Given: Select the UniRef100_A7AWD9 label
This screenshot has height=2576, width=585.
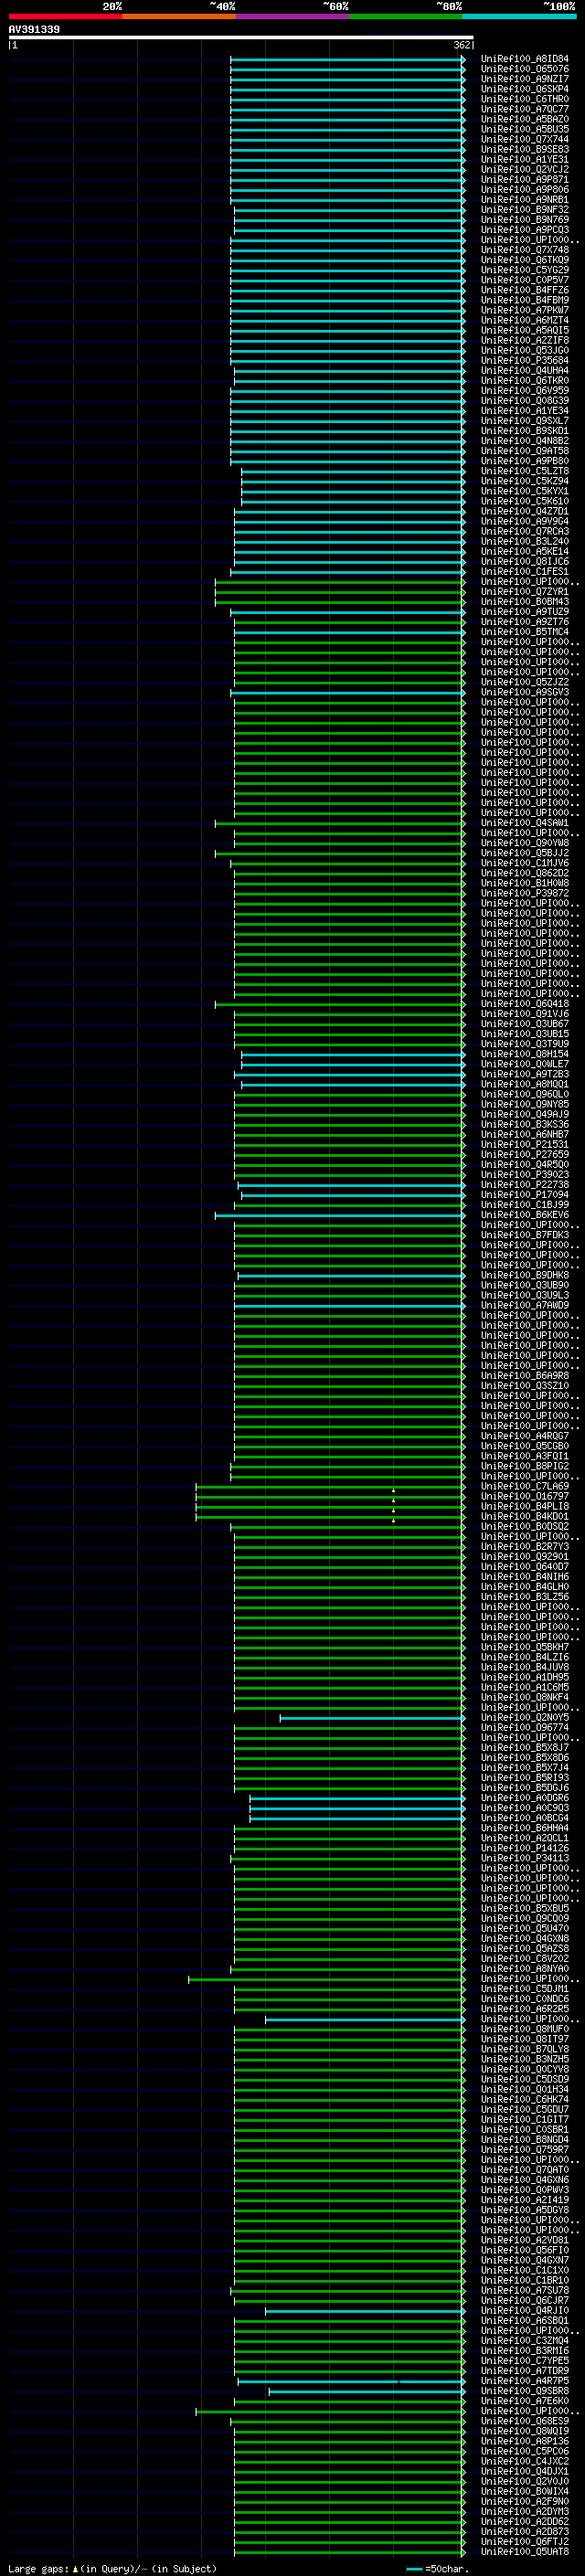Looking at the screenshot, I should pos(525,1305).
